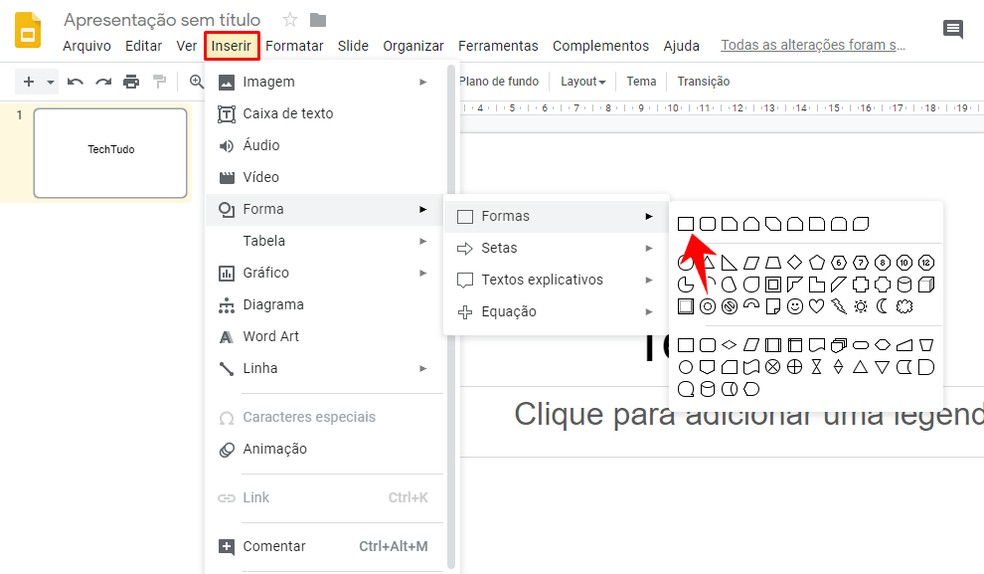The height and width of the screenshot is (574, 984).
Task: Select the flowchart hourglass collate shape
Action: point(816,367)
